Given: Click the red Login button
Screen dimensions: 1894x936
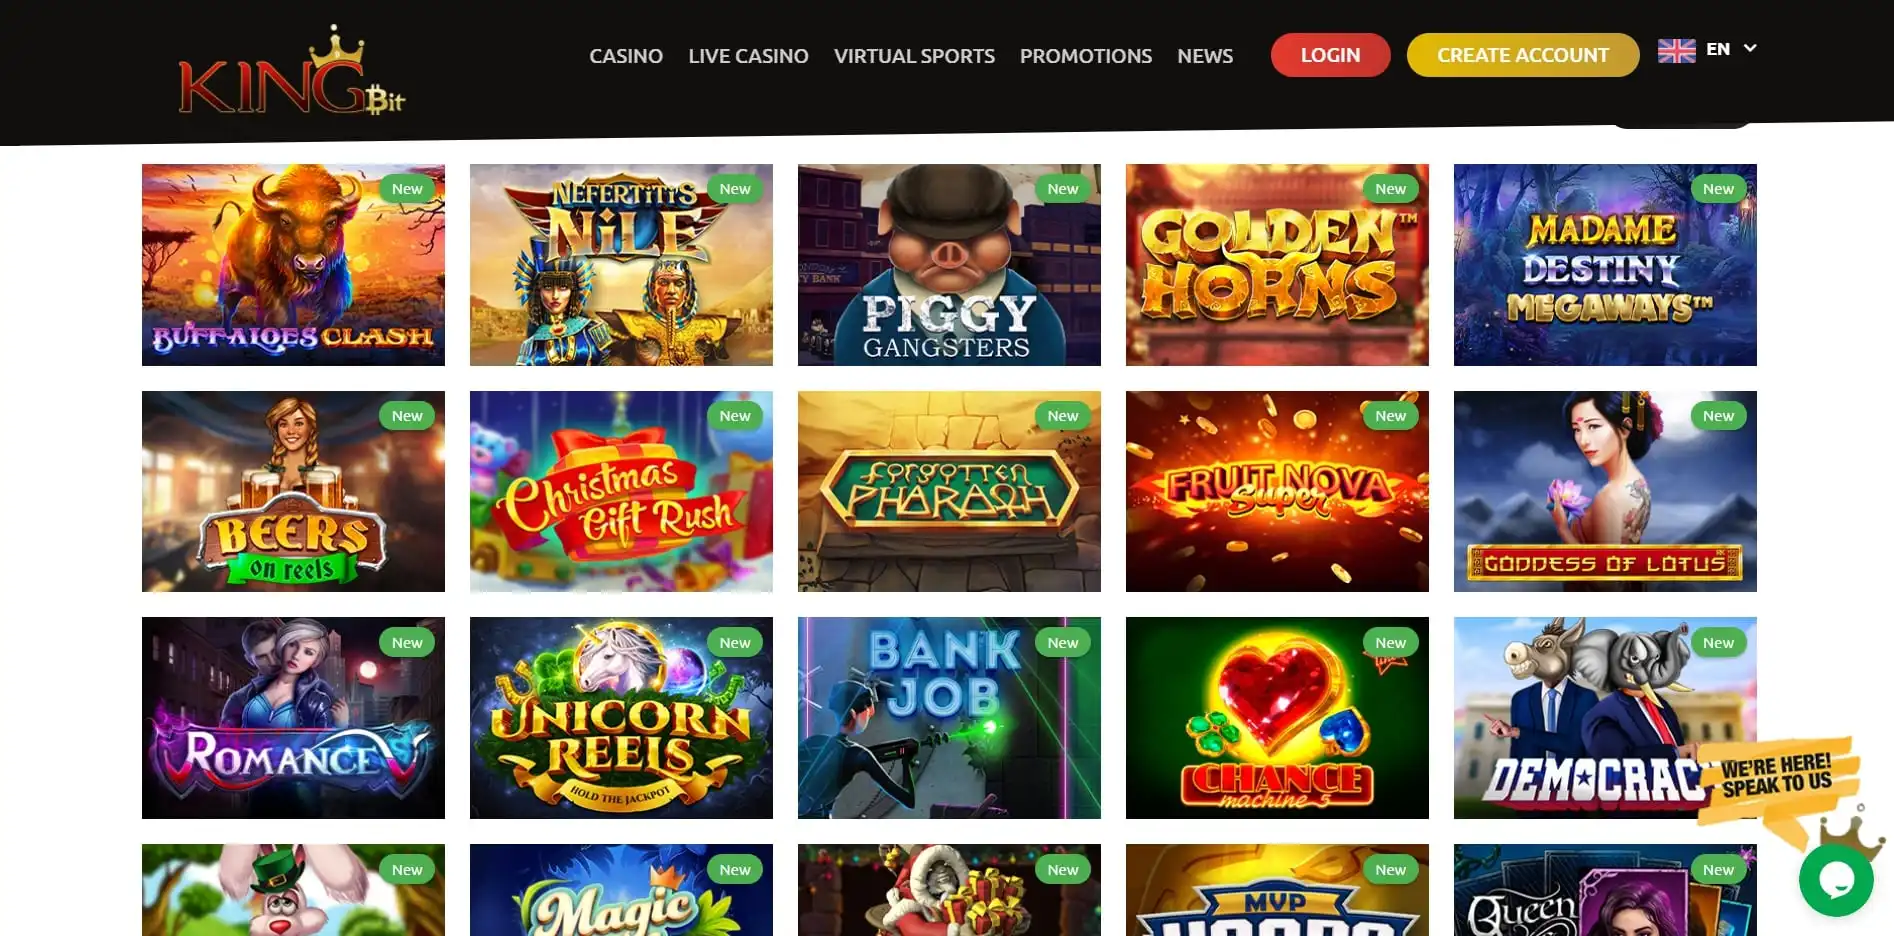Looking at the screenshot, I should pyautogui.click(x=1330, y=55).
